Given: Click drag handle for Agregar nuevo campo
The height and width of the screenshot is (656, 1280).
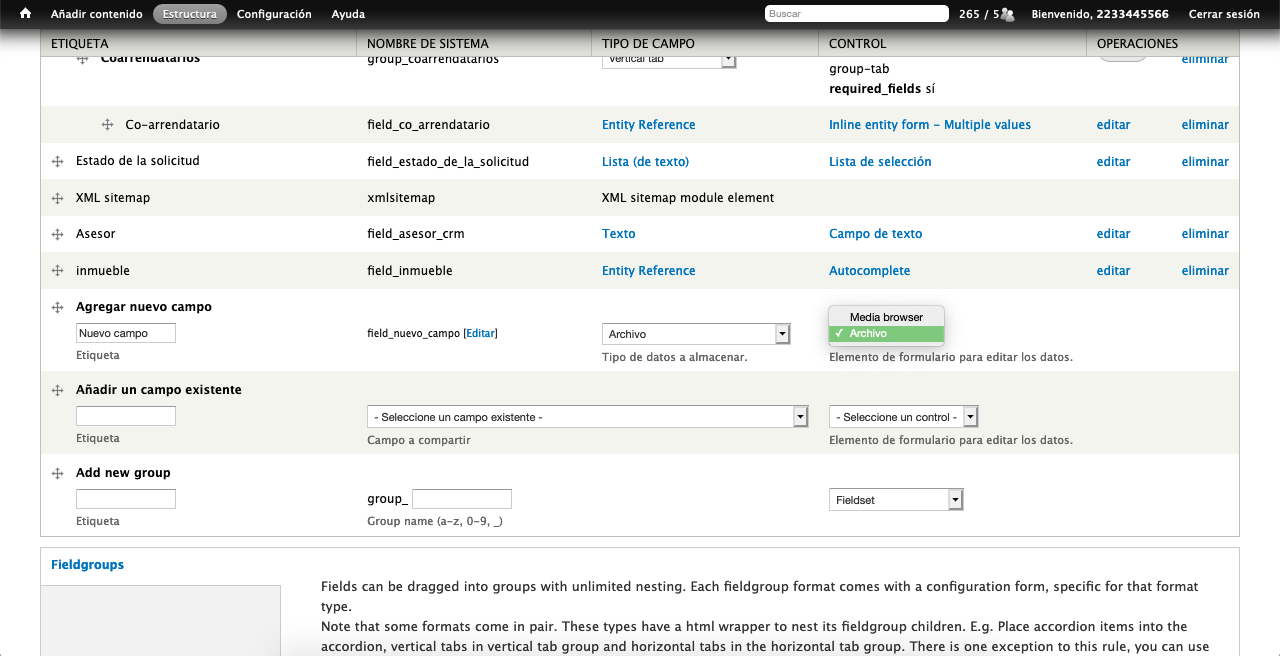Looking at the screenshot, I should [x=58, y=308].
